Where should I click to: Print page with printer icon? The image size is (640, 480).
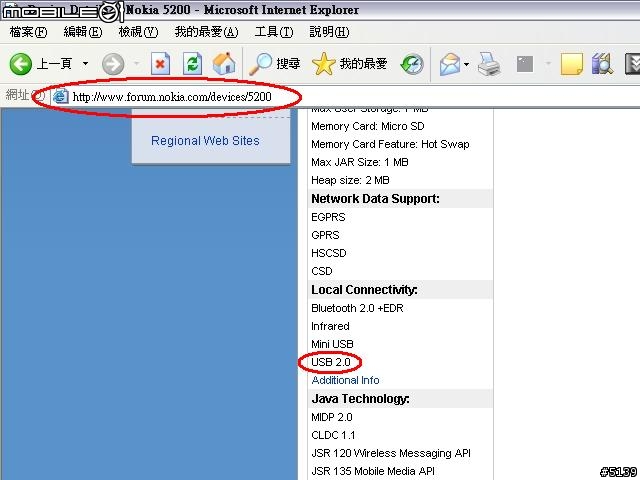(489, 64)
